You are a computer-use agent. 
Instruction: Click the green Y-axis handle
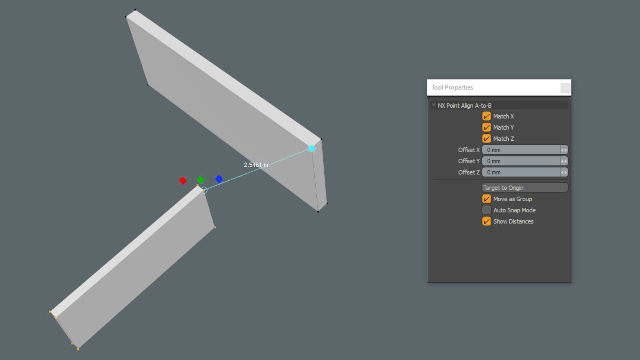tap(201, 180)
